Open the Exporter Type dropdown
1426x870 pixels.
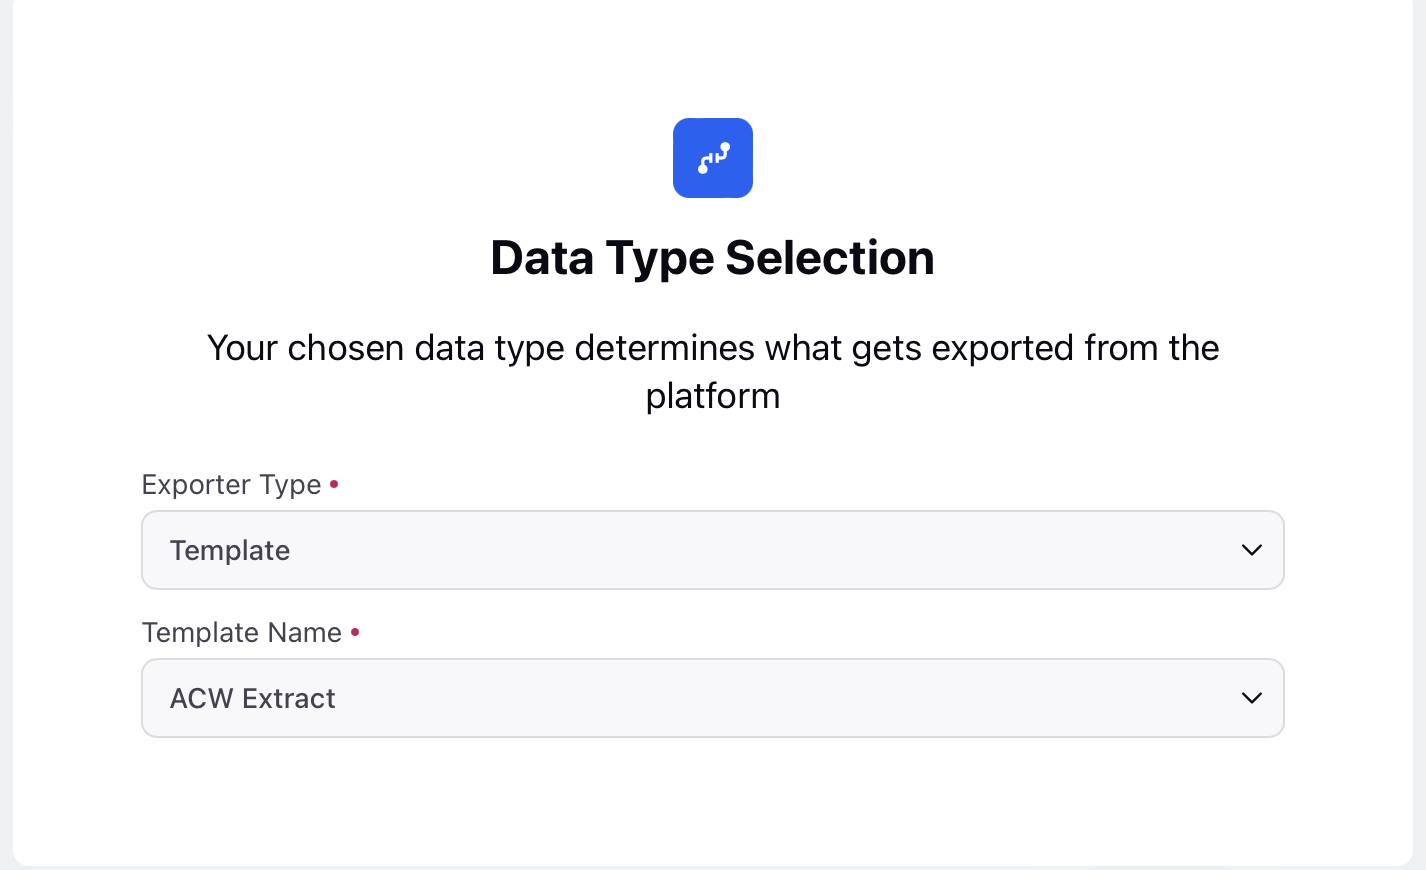tap(713, 550)
